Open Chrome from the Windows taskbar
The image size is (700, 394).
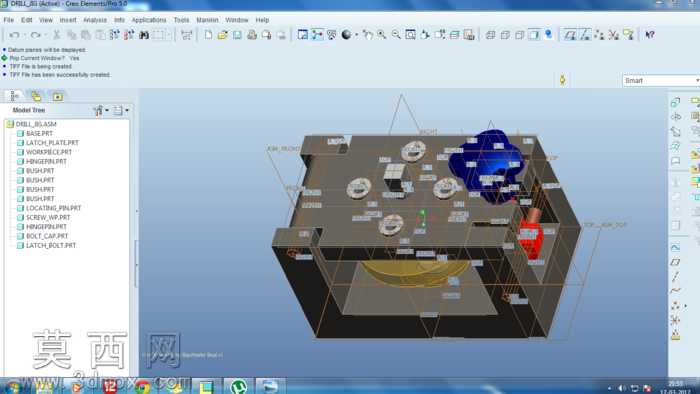142,386
